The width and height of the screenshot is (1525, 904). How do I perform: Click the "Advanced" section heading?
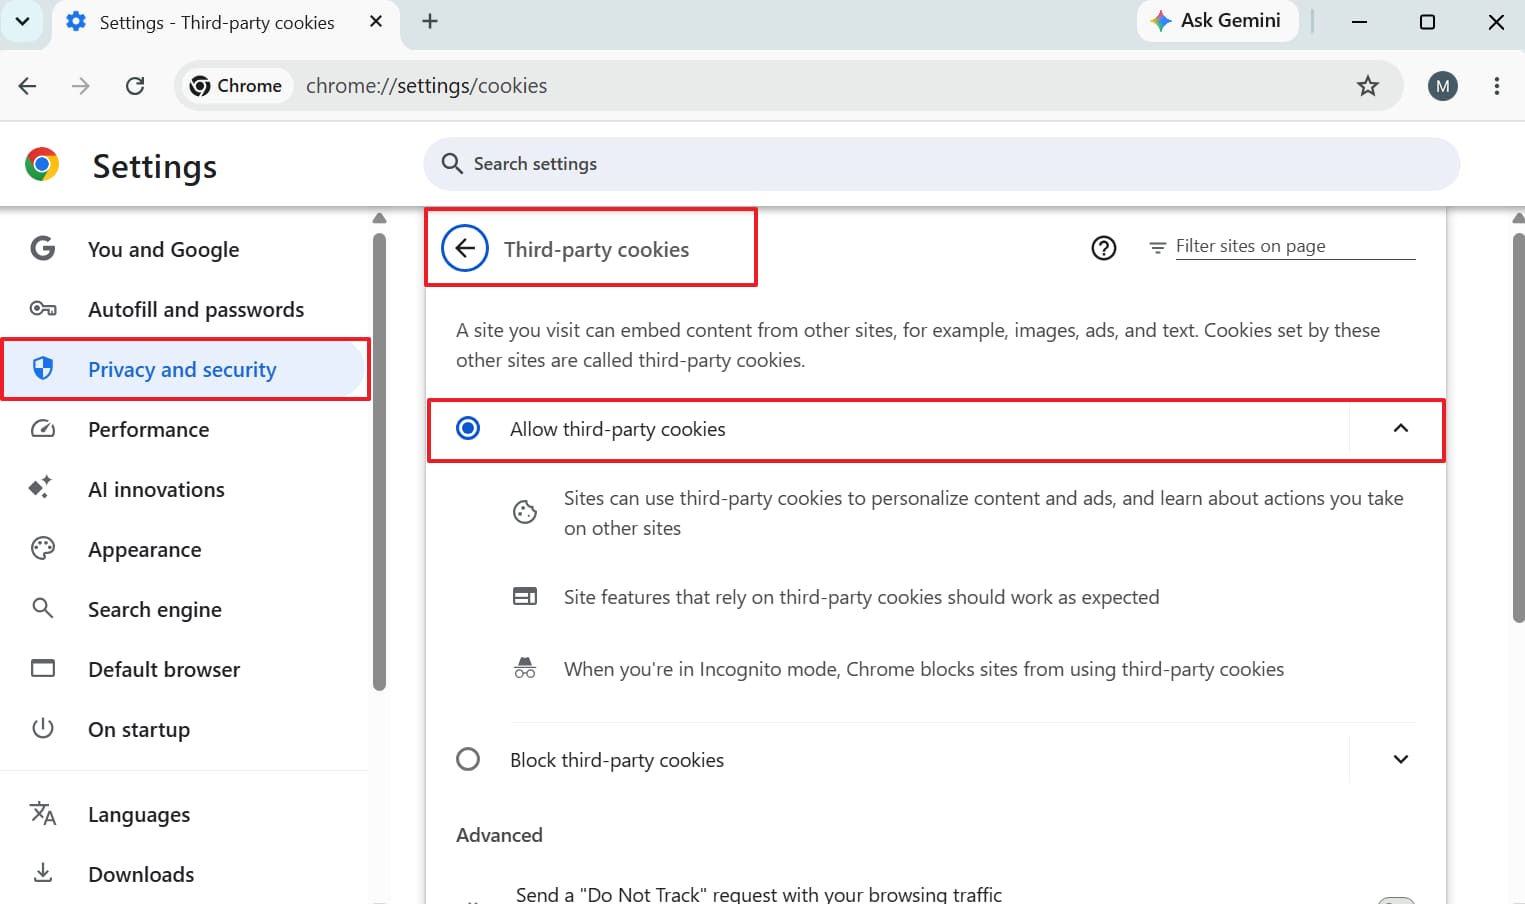tap(499, 835)
